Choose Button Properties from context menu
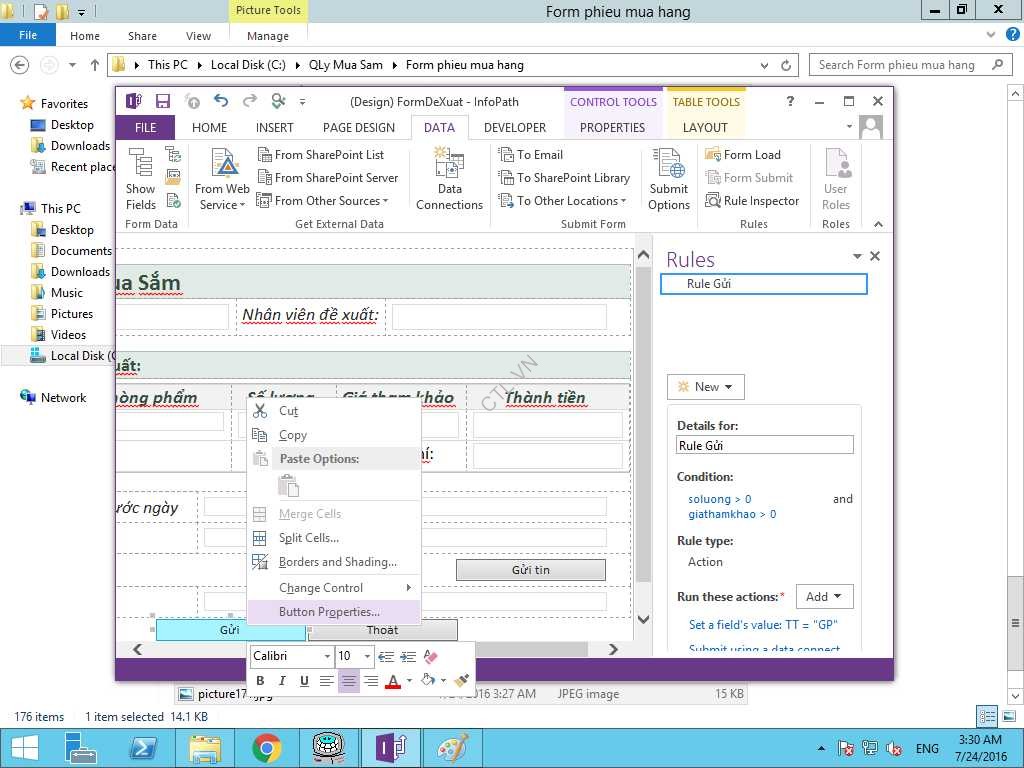This screenshot has width=1024, height=768. (329, 612)
